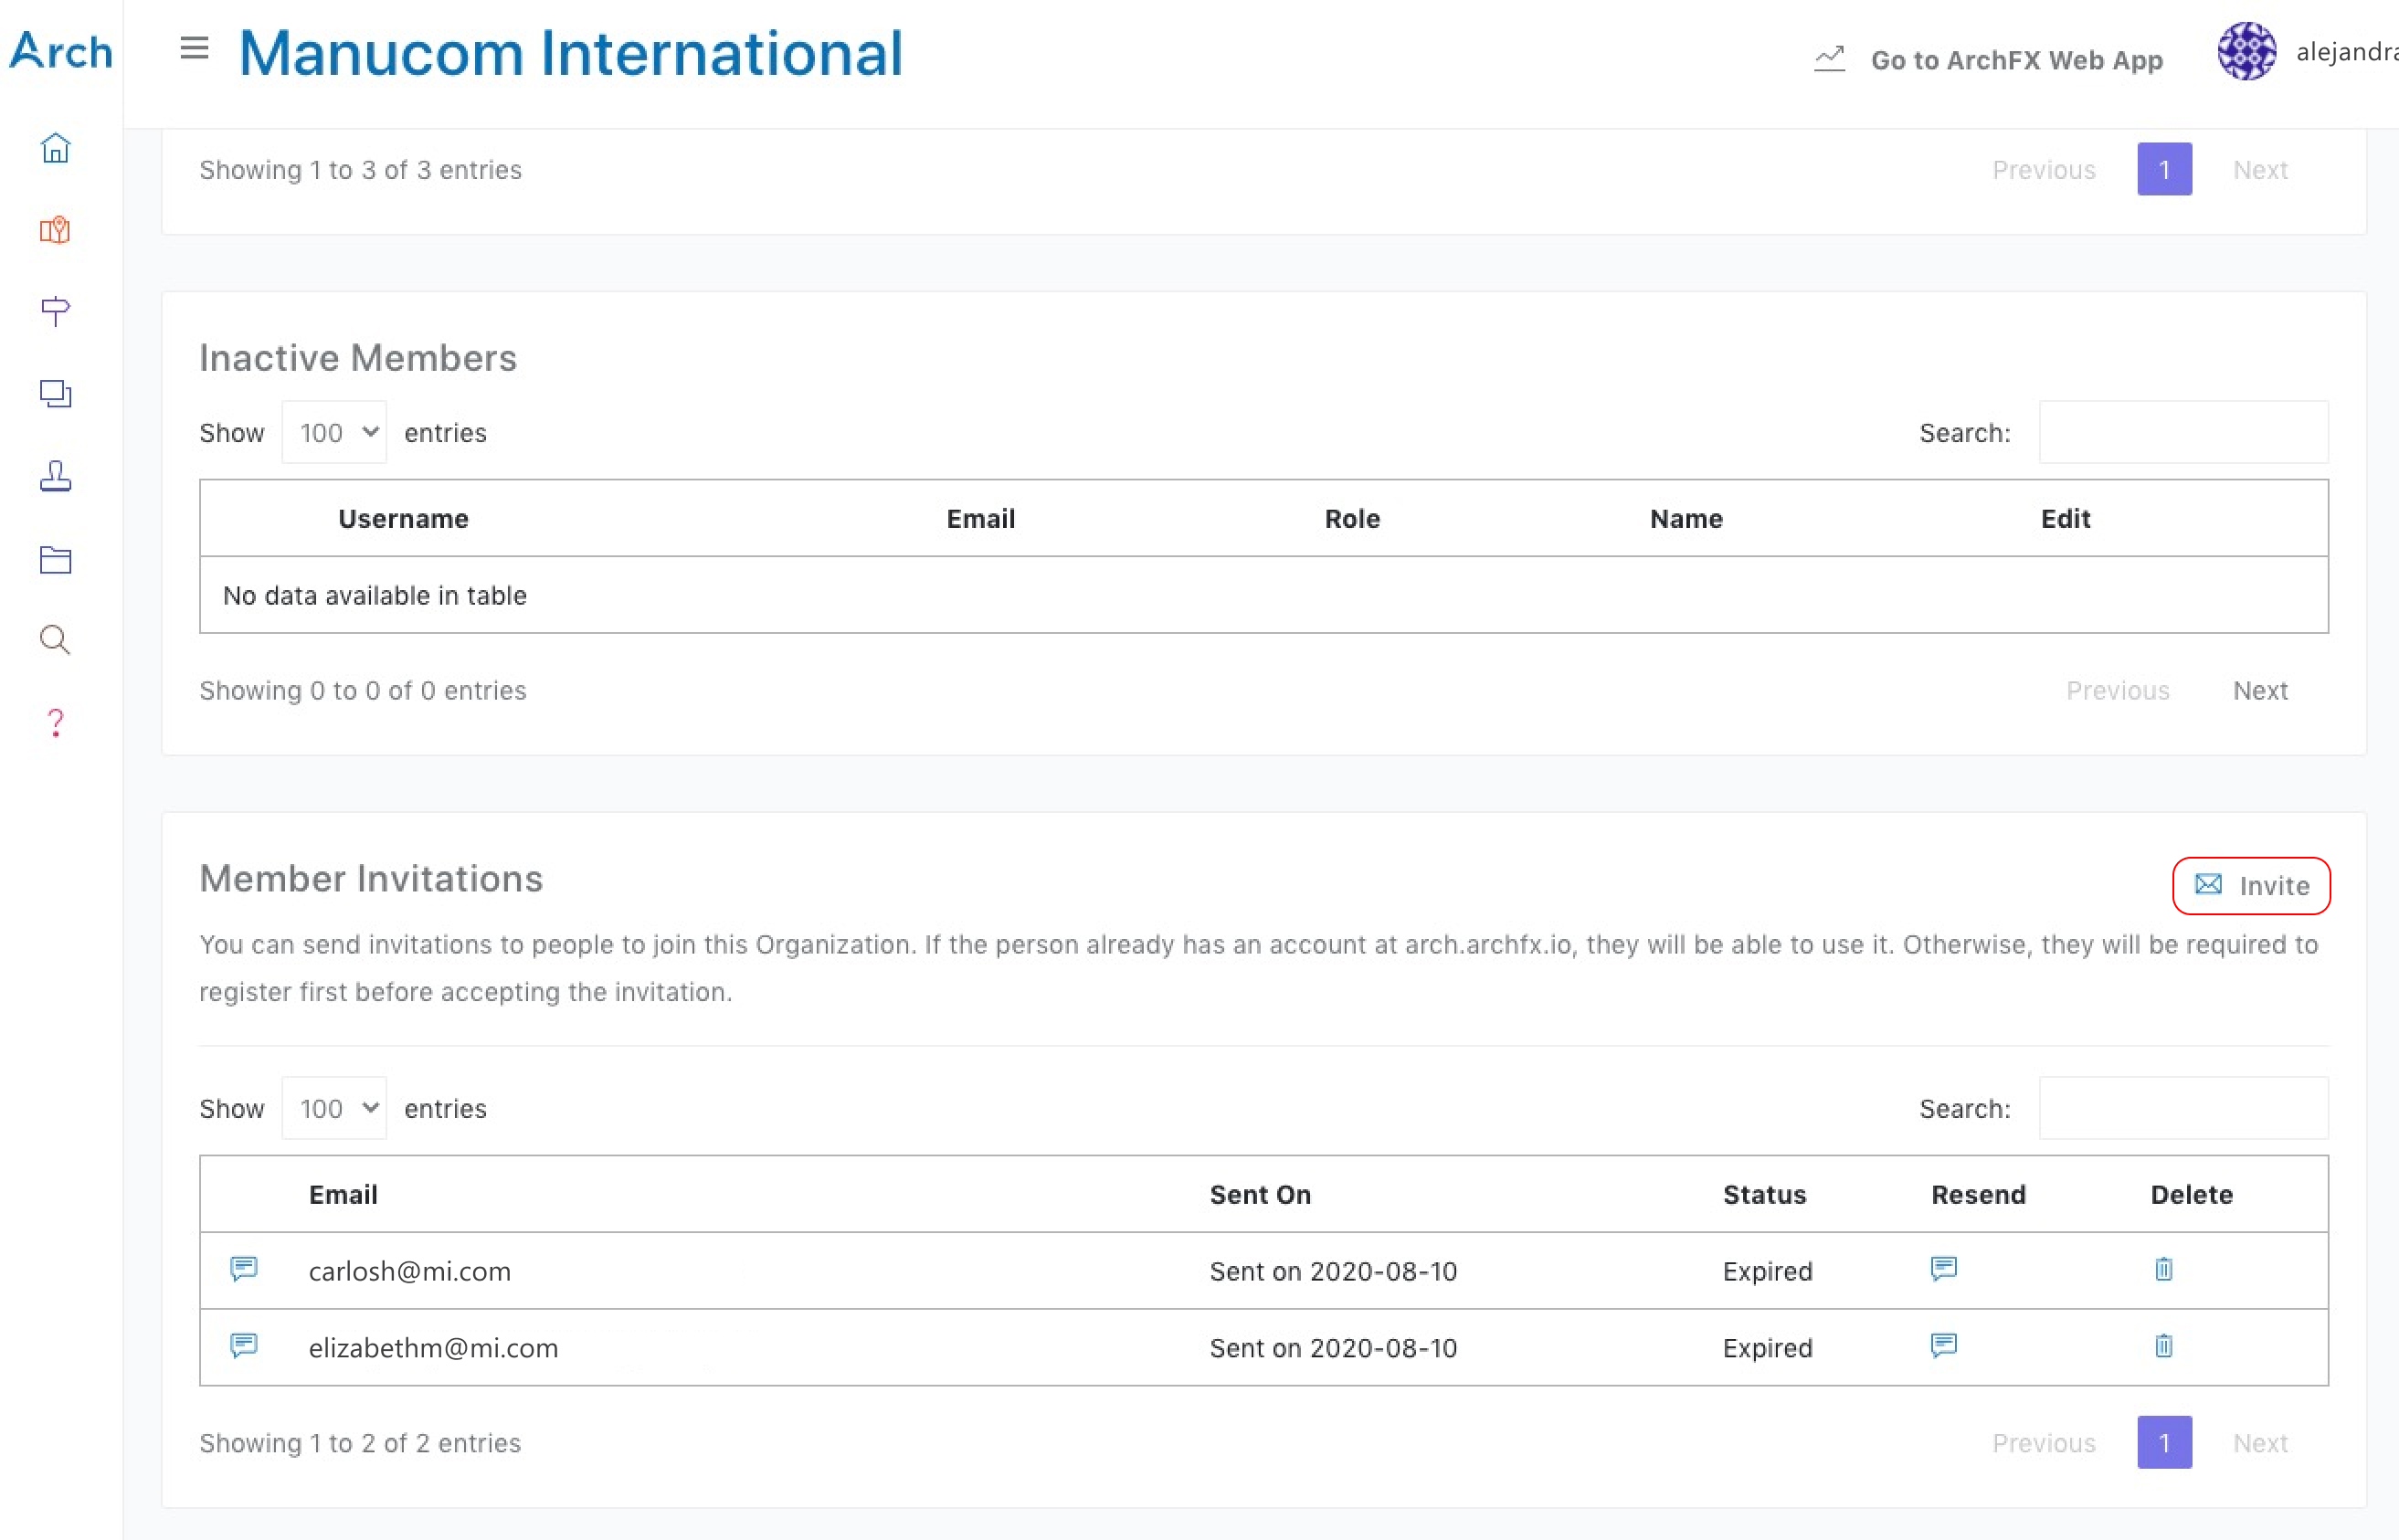Open the orange map sidebar icon
The image size is (2399, 1540).
[55, 230]
